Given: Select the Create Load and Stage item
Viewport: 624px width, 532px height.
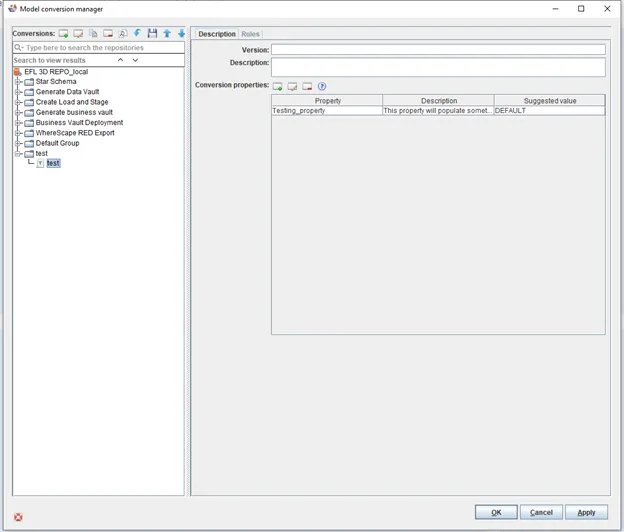Looking at the screenshot, I should click(72, 102).
